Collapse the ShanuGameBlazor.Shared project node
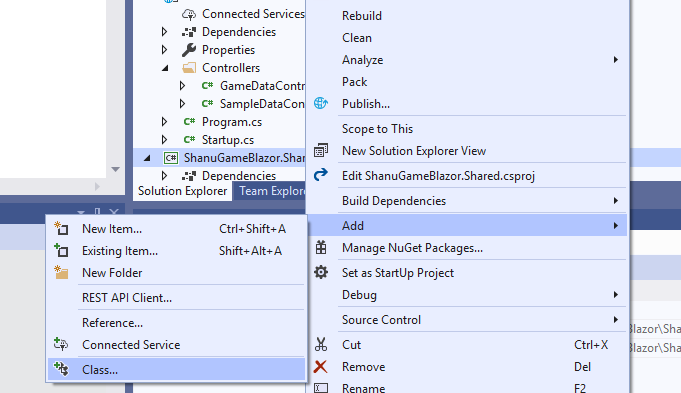The height and width of the screenshot is (393, 681). coord(147,158)
